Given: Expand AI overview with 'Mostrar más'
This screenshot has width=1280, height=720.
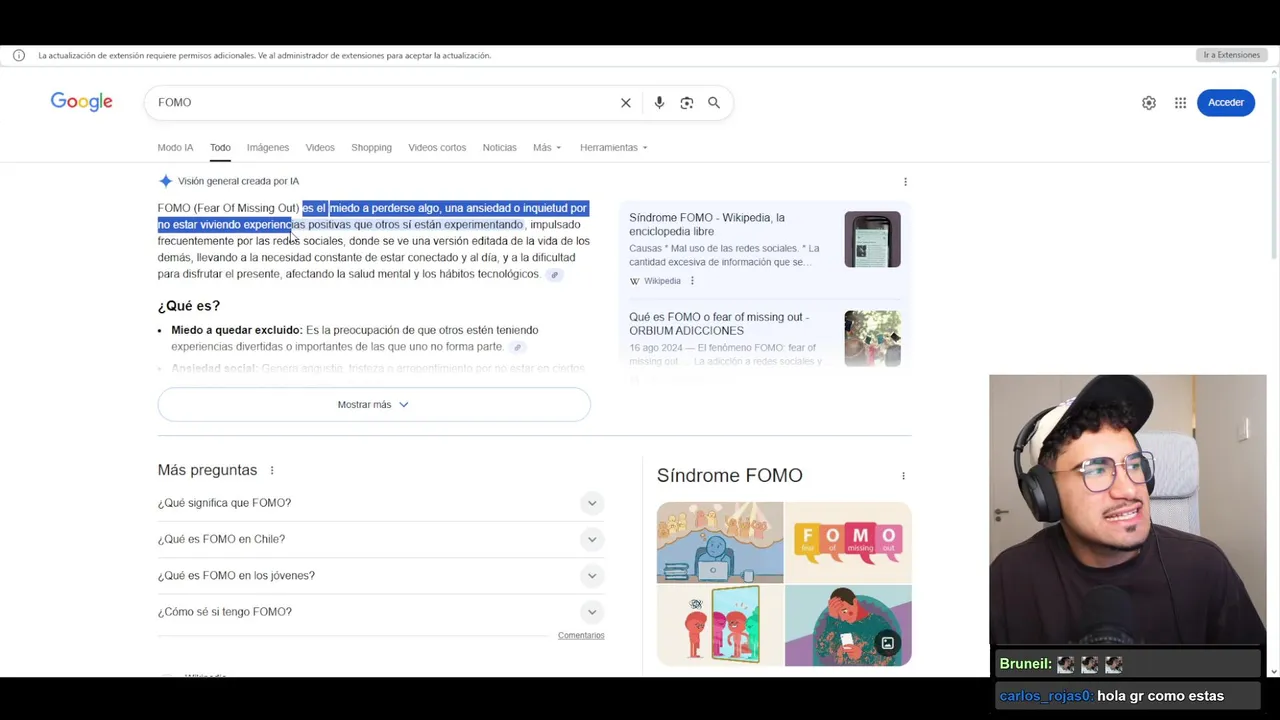Looking at the screenshot, I should pyautogui.click(x=374, y=405).
